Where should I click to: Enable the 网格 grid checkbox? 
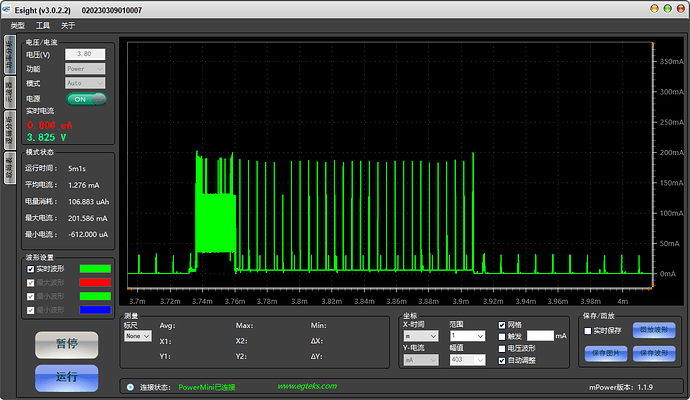(x=502, y=325)
